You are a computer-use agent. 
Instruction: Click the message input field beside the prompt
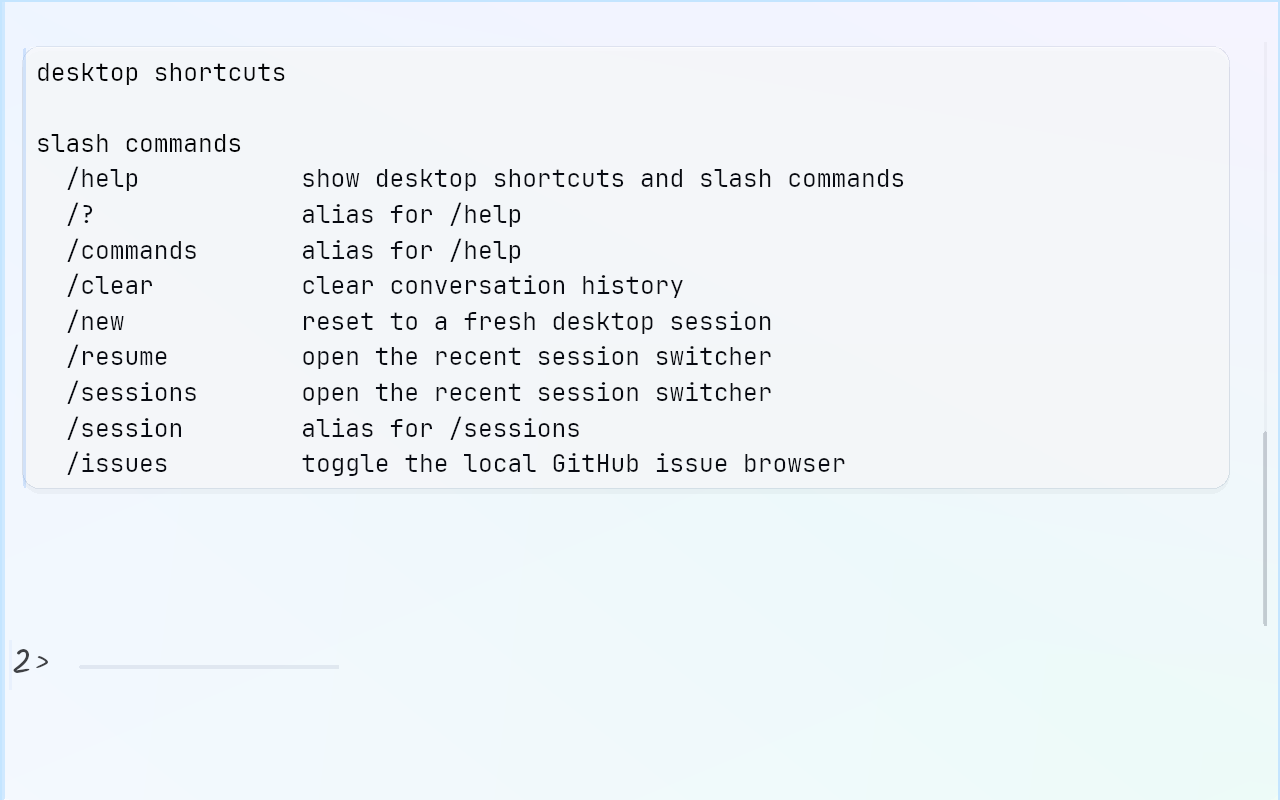[209, 663]
